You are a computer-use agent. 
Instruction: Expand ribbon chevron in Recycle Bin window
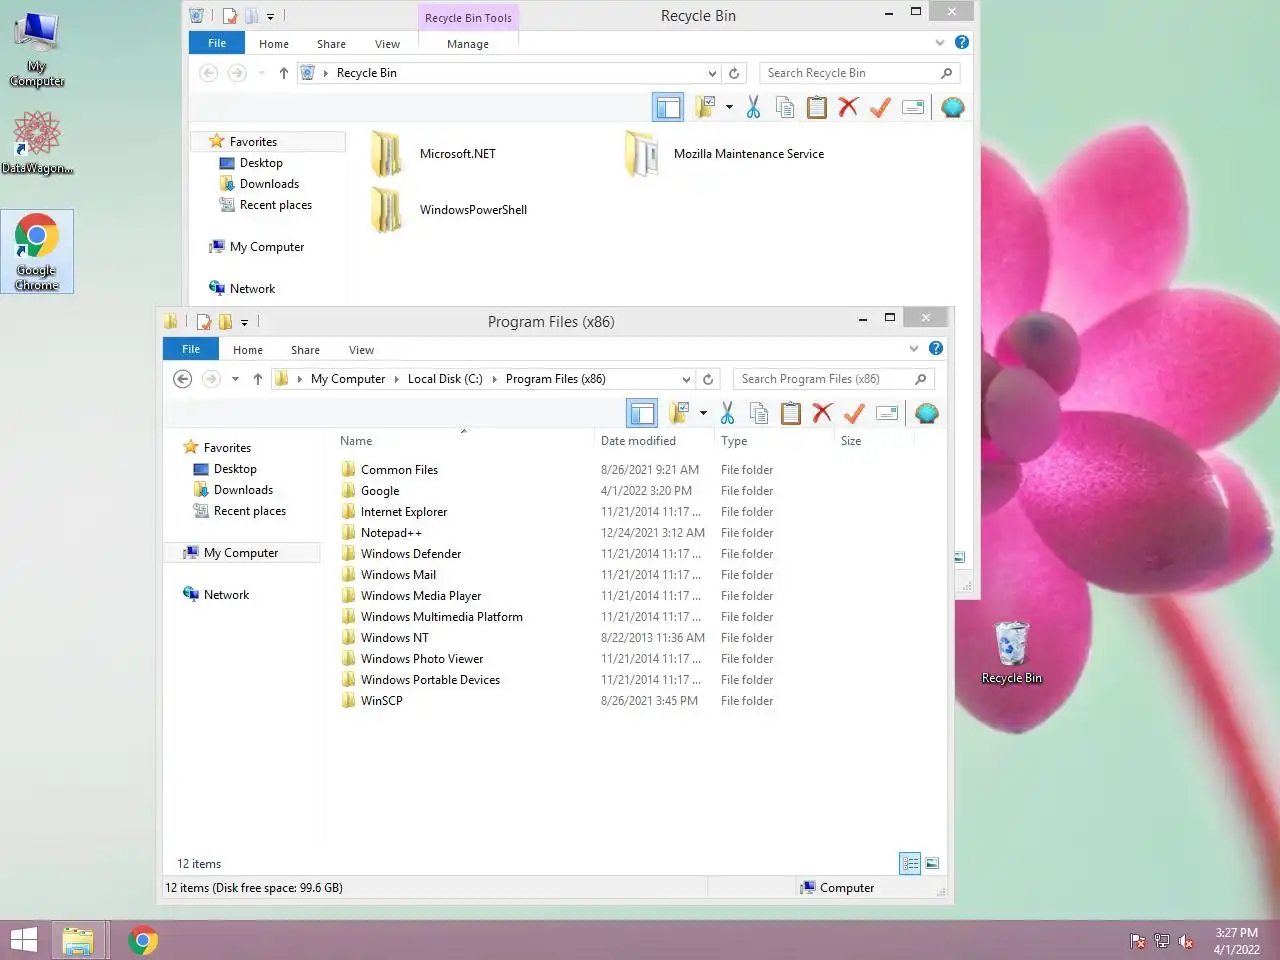coord(939,42)
